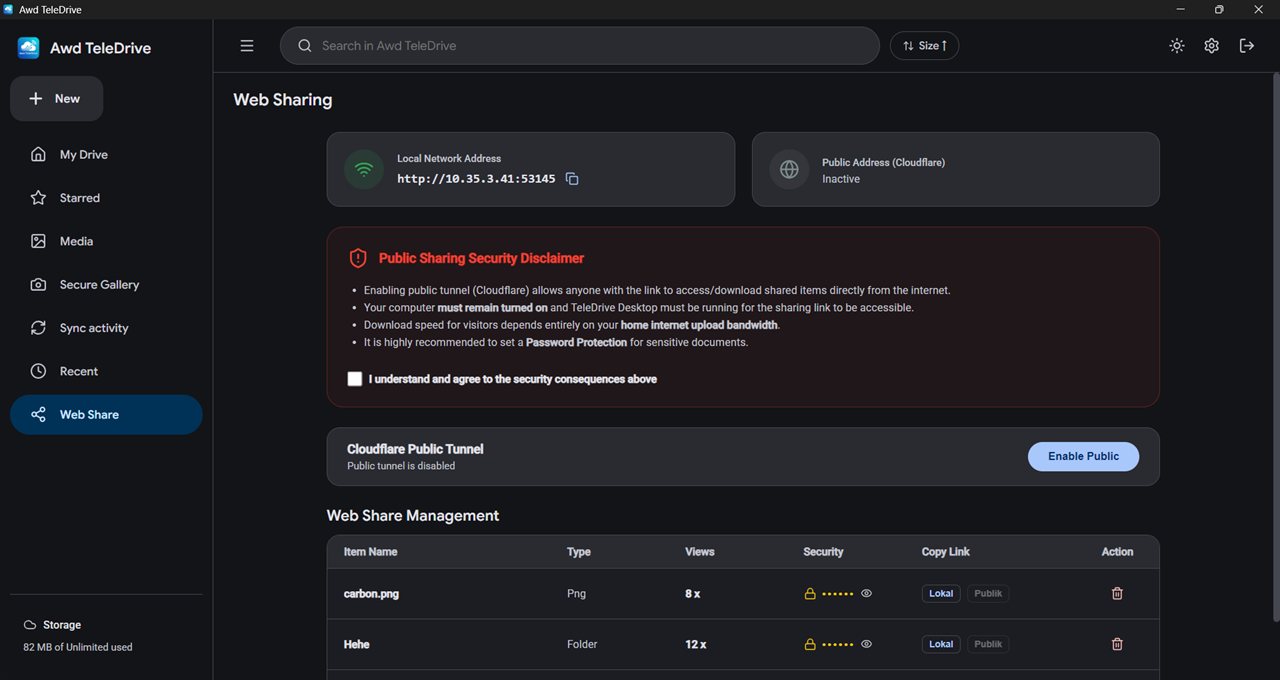Click the globe icon for Public Address
The width and height of the screenshot is (1280, 680).
click(789, 169)
